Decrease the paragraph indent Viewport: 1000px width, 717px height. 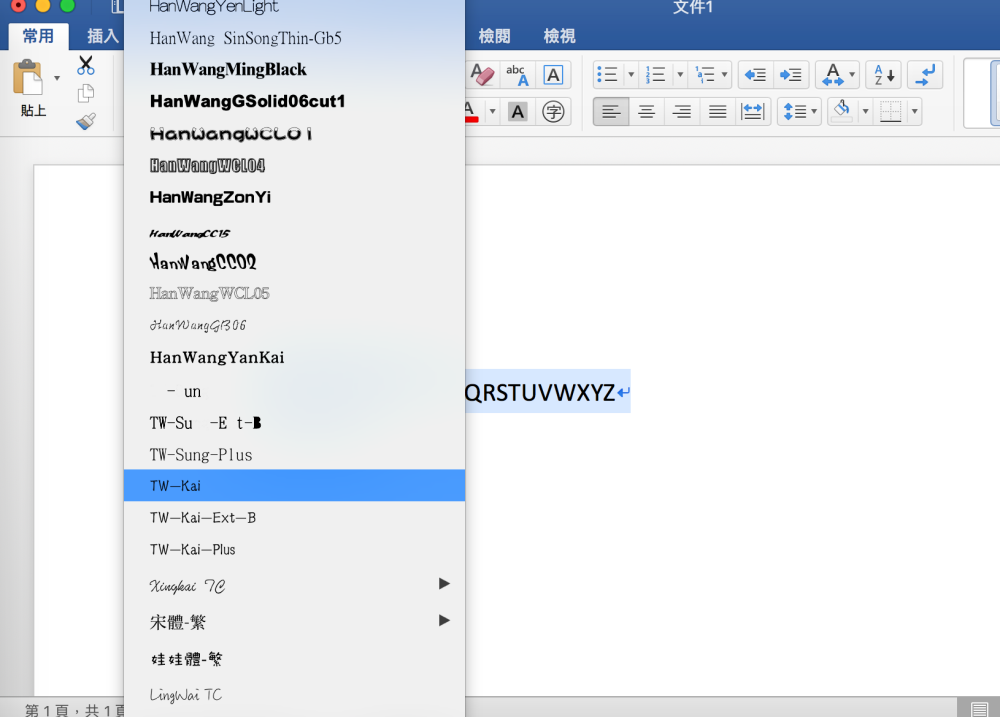pos(756,75)
